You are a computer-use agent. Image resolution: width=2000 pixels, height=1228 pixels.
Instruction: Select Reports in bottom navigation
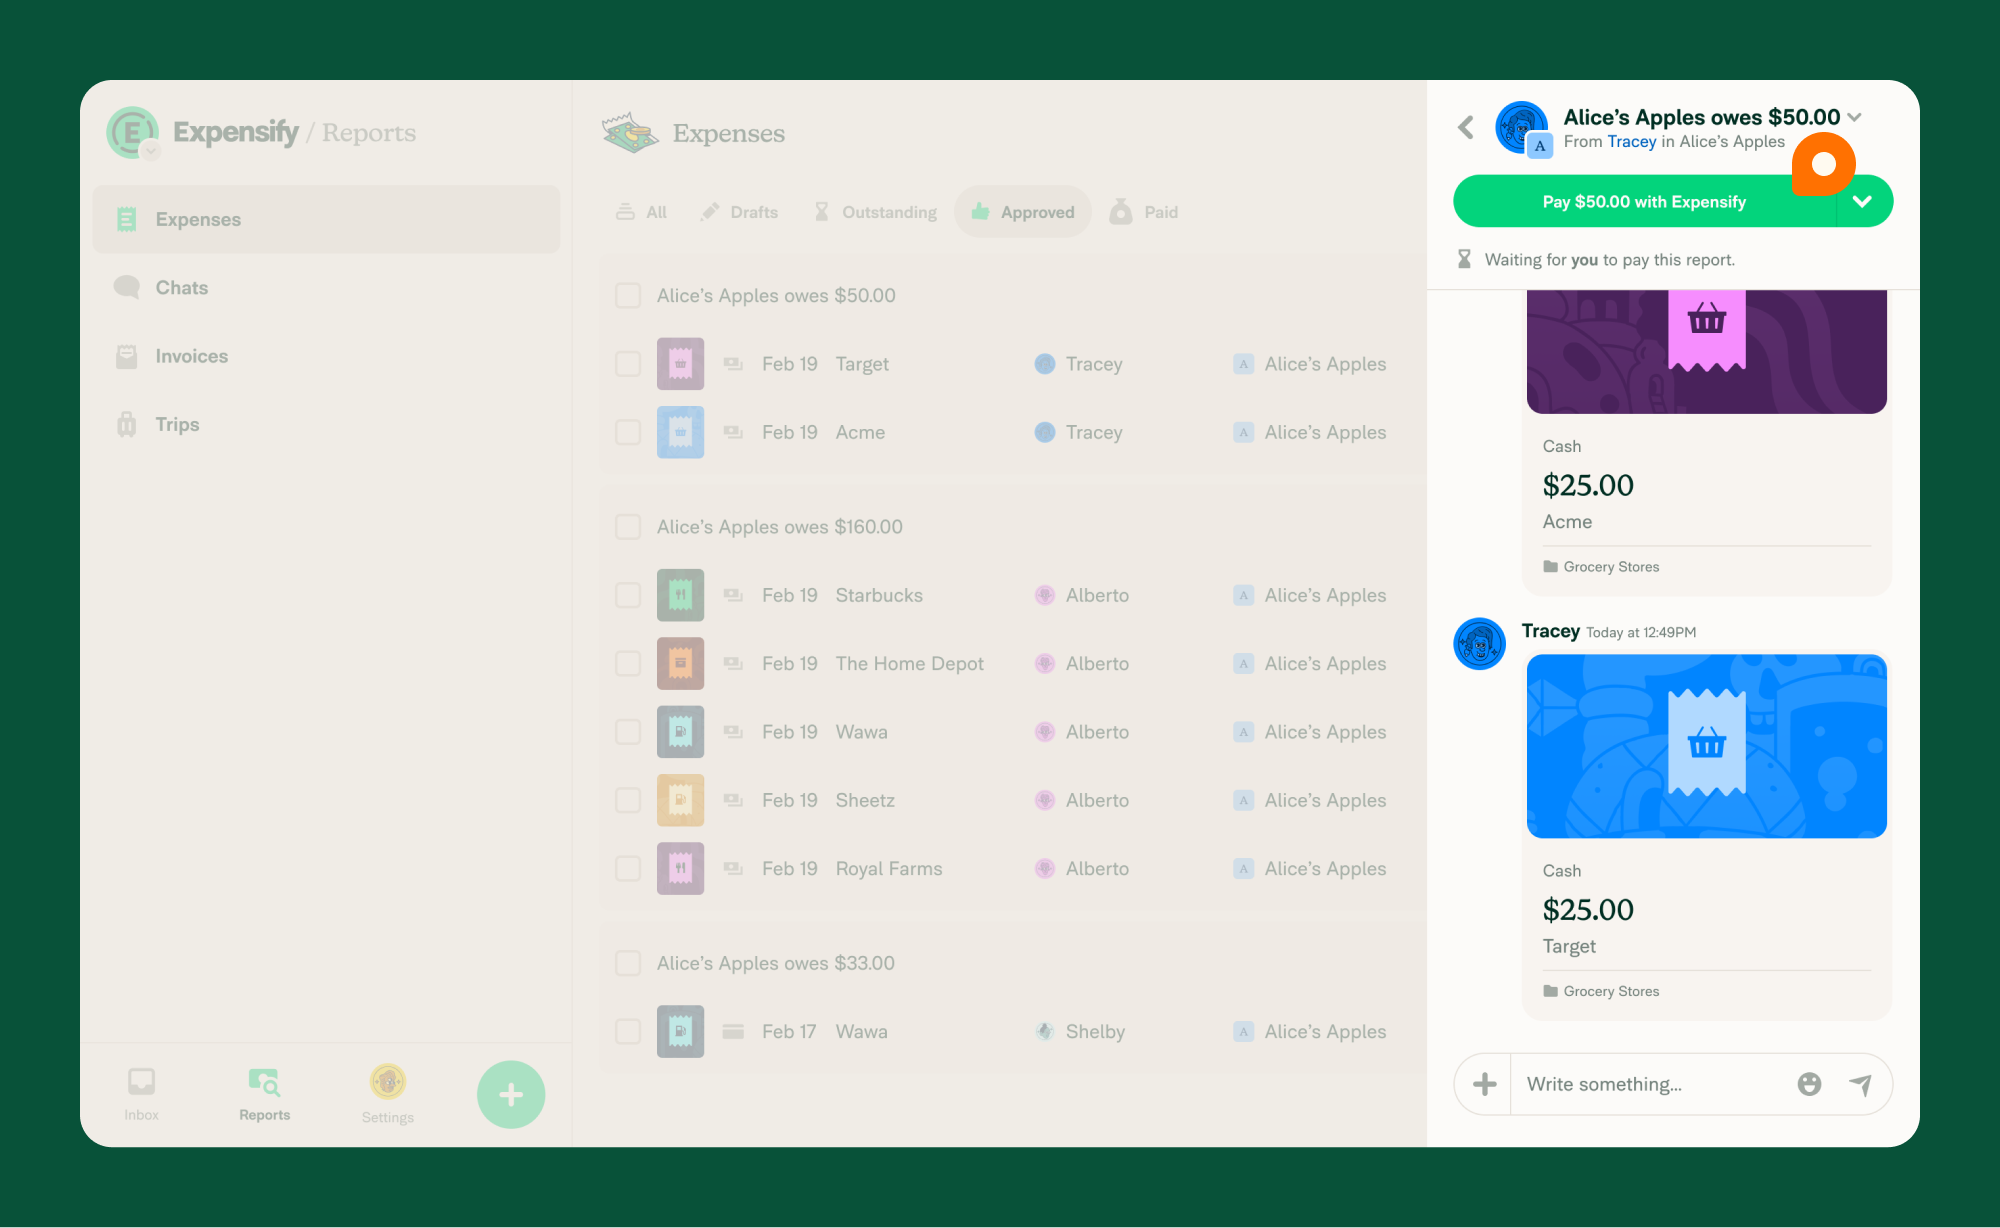coord(264,1094)
